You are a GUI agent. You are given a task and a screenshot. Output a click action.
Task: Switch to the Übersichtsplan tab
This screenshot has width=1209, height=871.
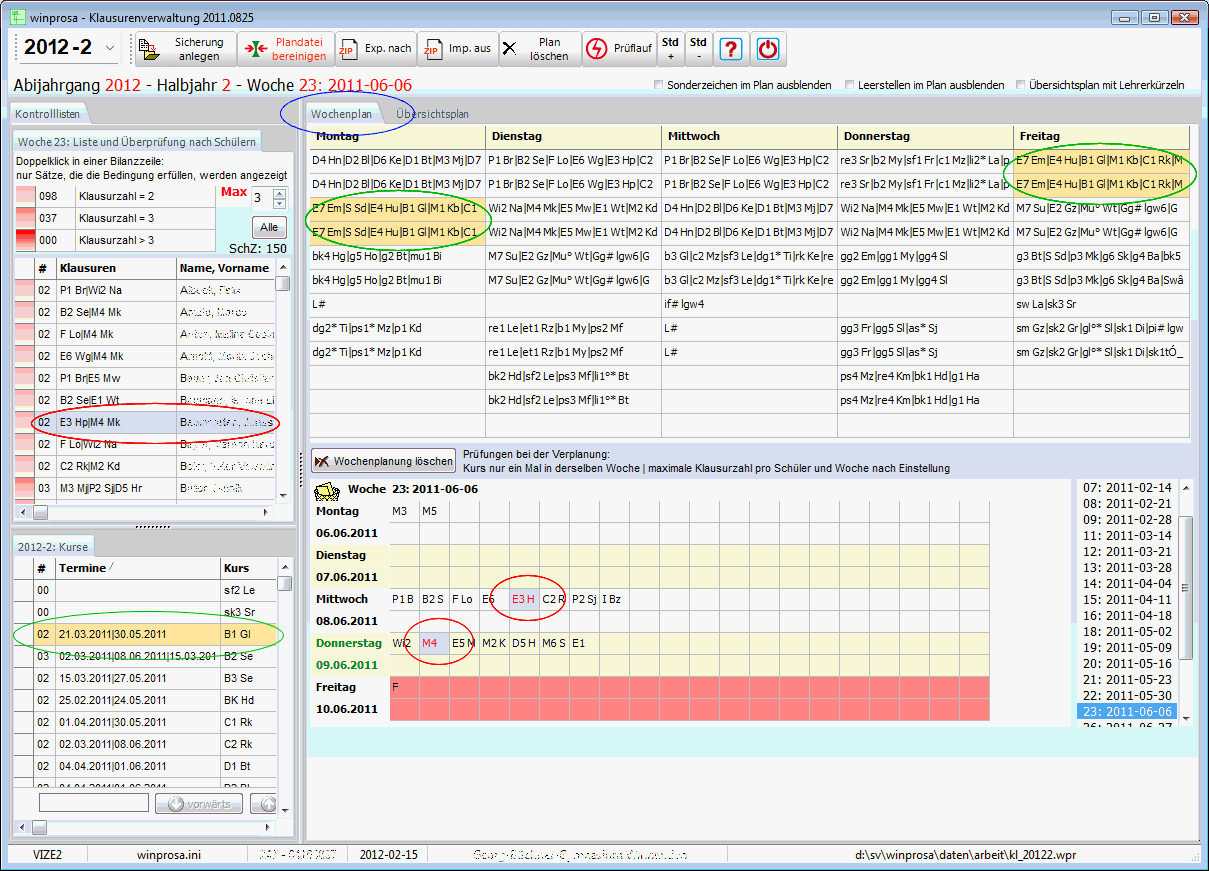[x=432, y=114]
